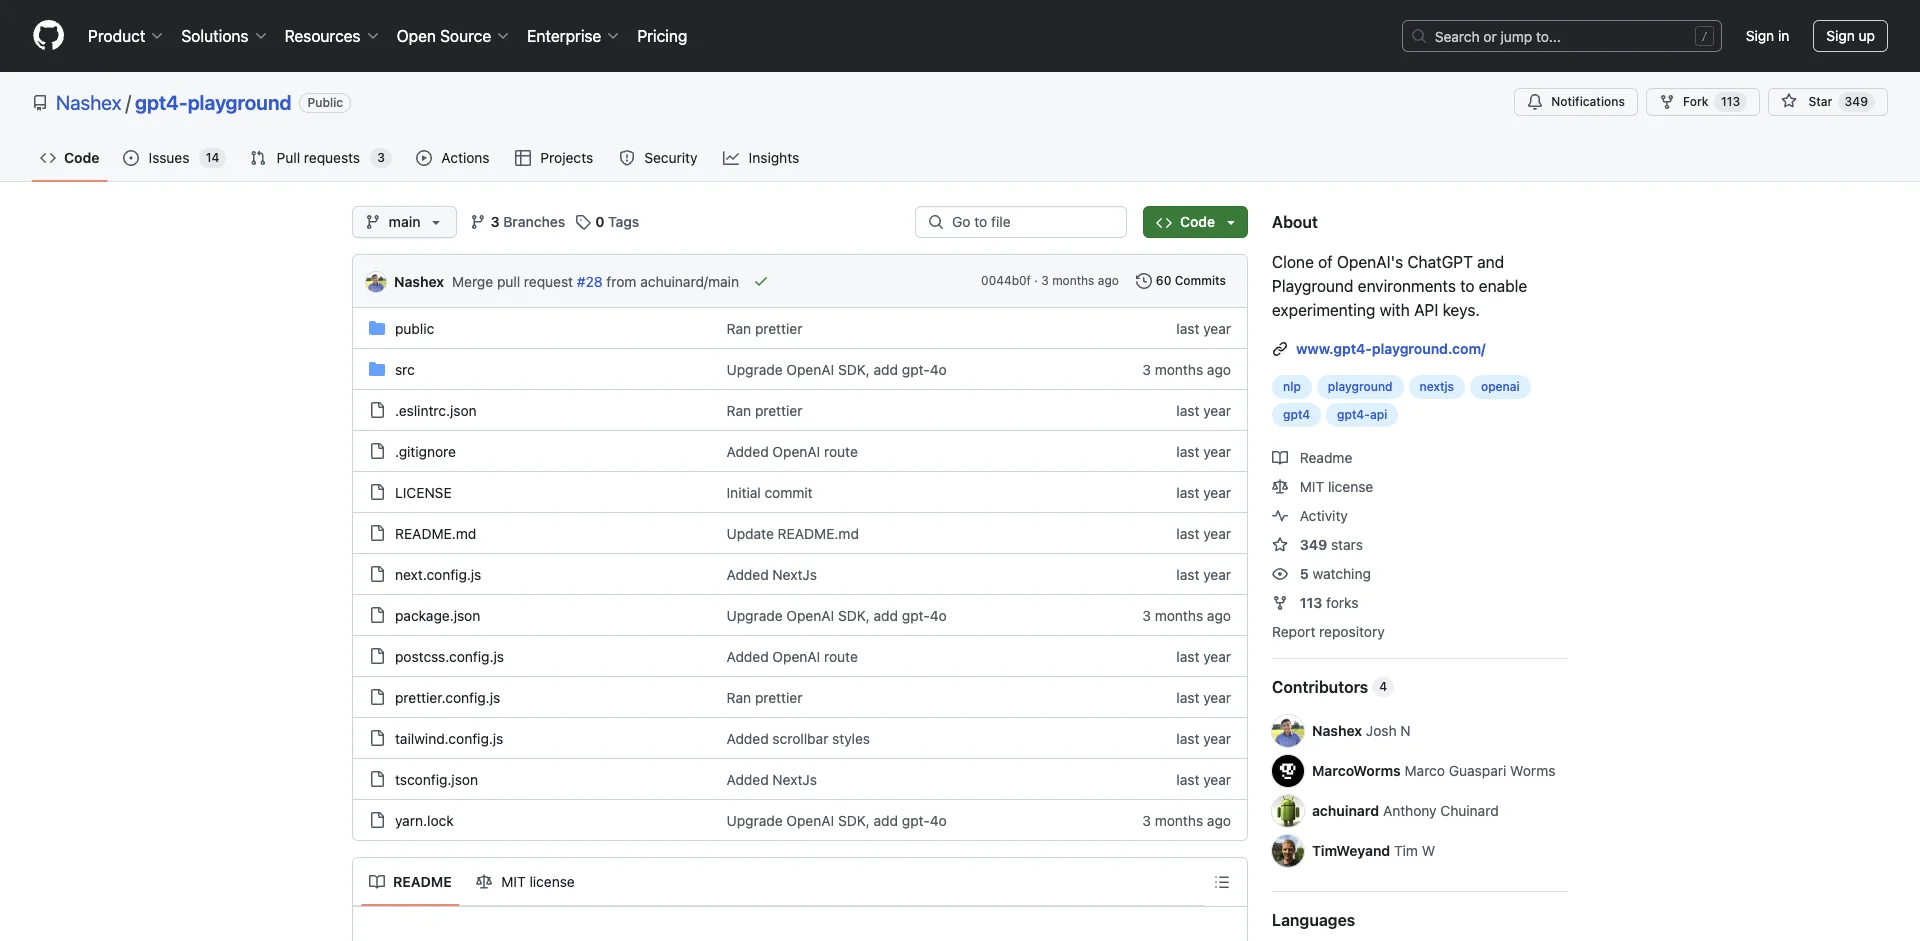
Task: Star the gpt4-playground repository
Action: [1827, 102]
